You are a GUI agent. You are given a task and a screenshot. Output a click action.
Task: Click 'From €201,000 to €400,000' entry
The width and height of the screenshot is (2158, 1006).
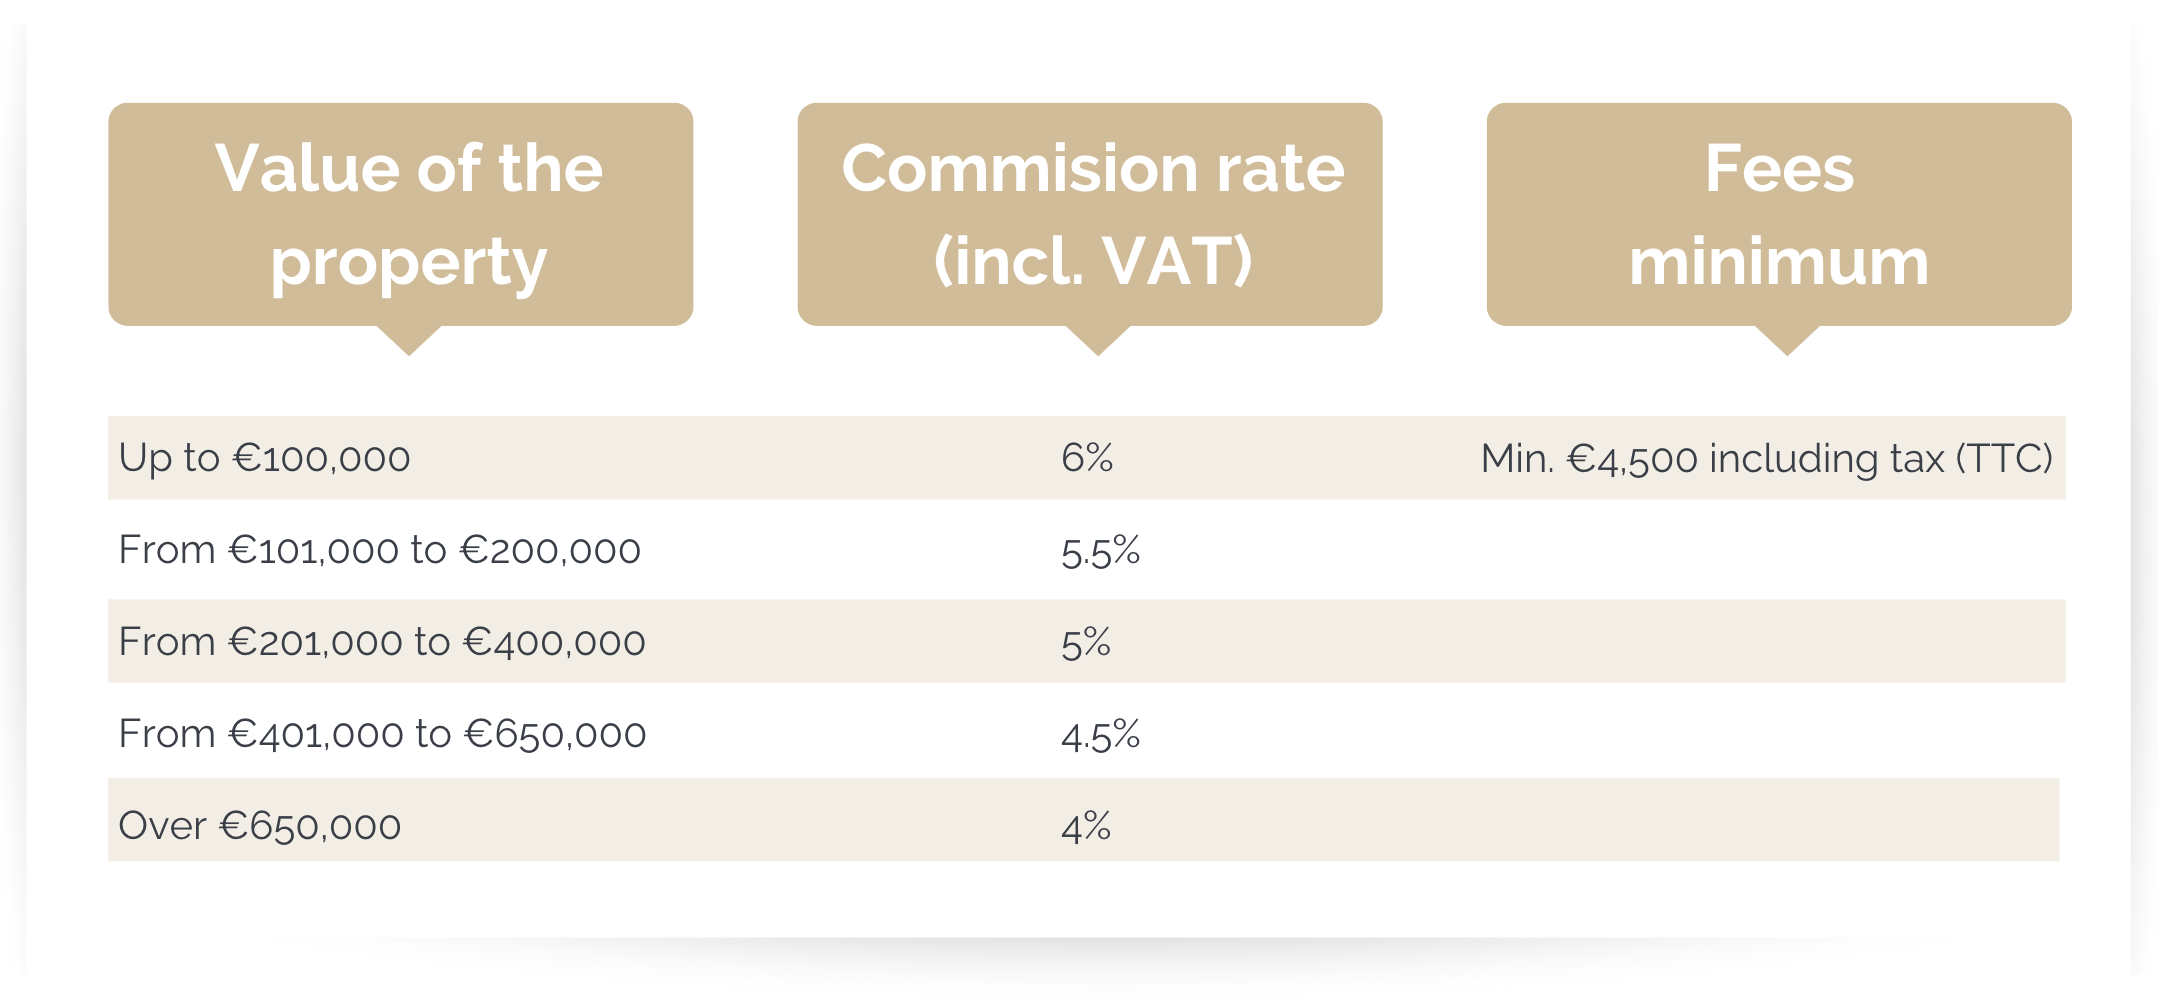[381, 642]
